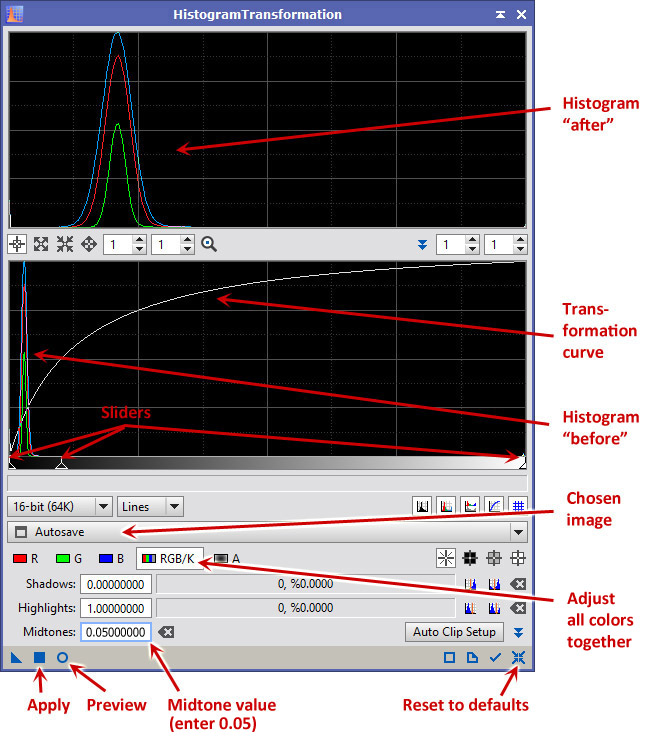Toggle the second colored histogram display icon

tap(446, 506)
